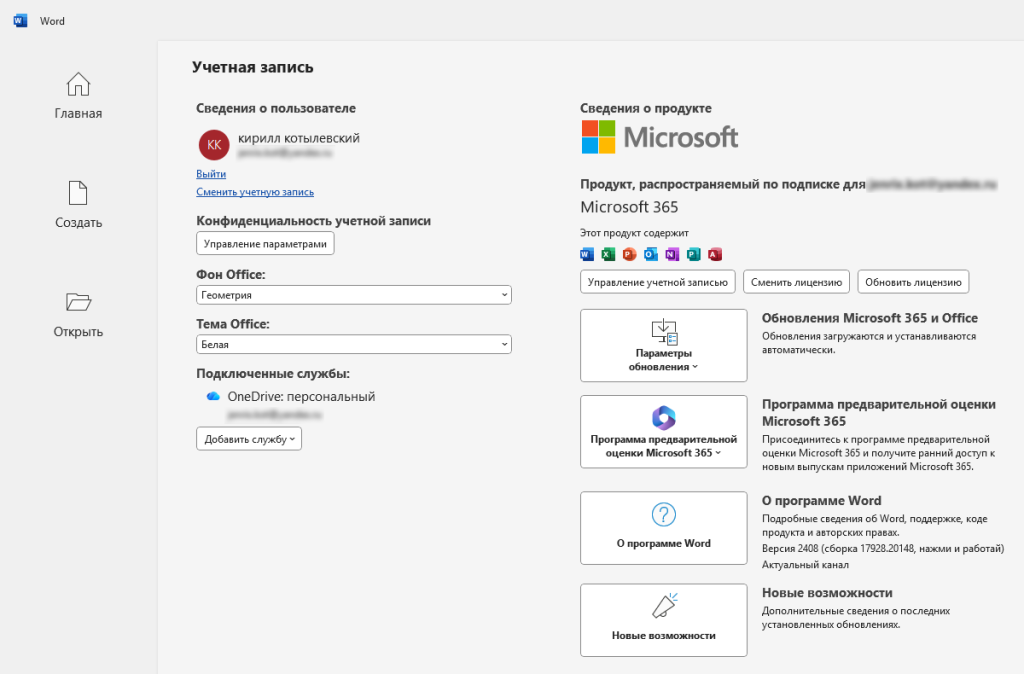Click the Выйти sign-out link
Viewport: 1024px width, 674px height.
(211, 174)
